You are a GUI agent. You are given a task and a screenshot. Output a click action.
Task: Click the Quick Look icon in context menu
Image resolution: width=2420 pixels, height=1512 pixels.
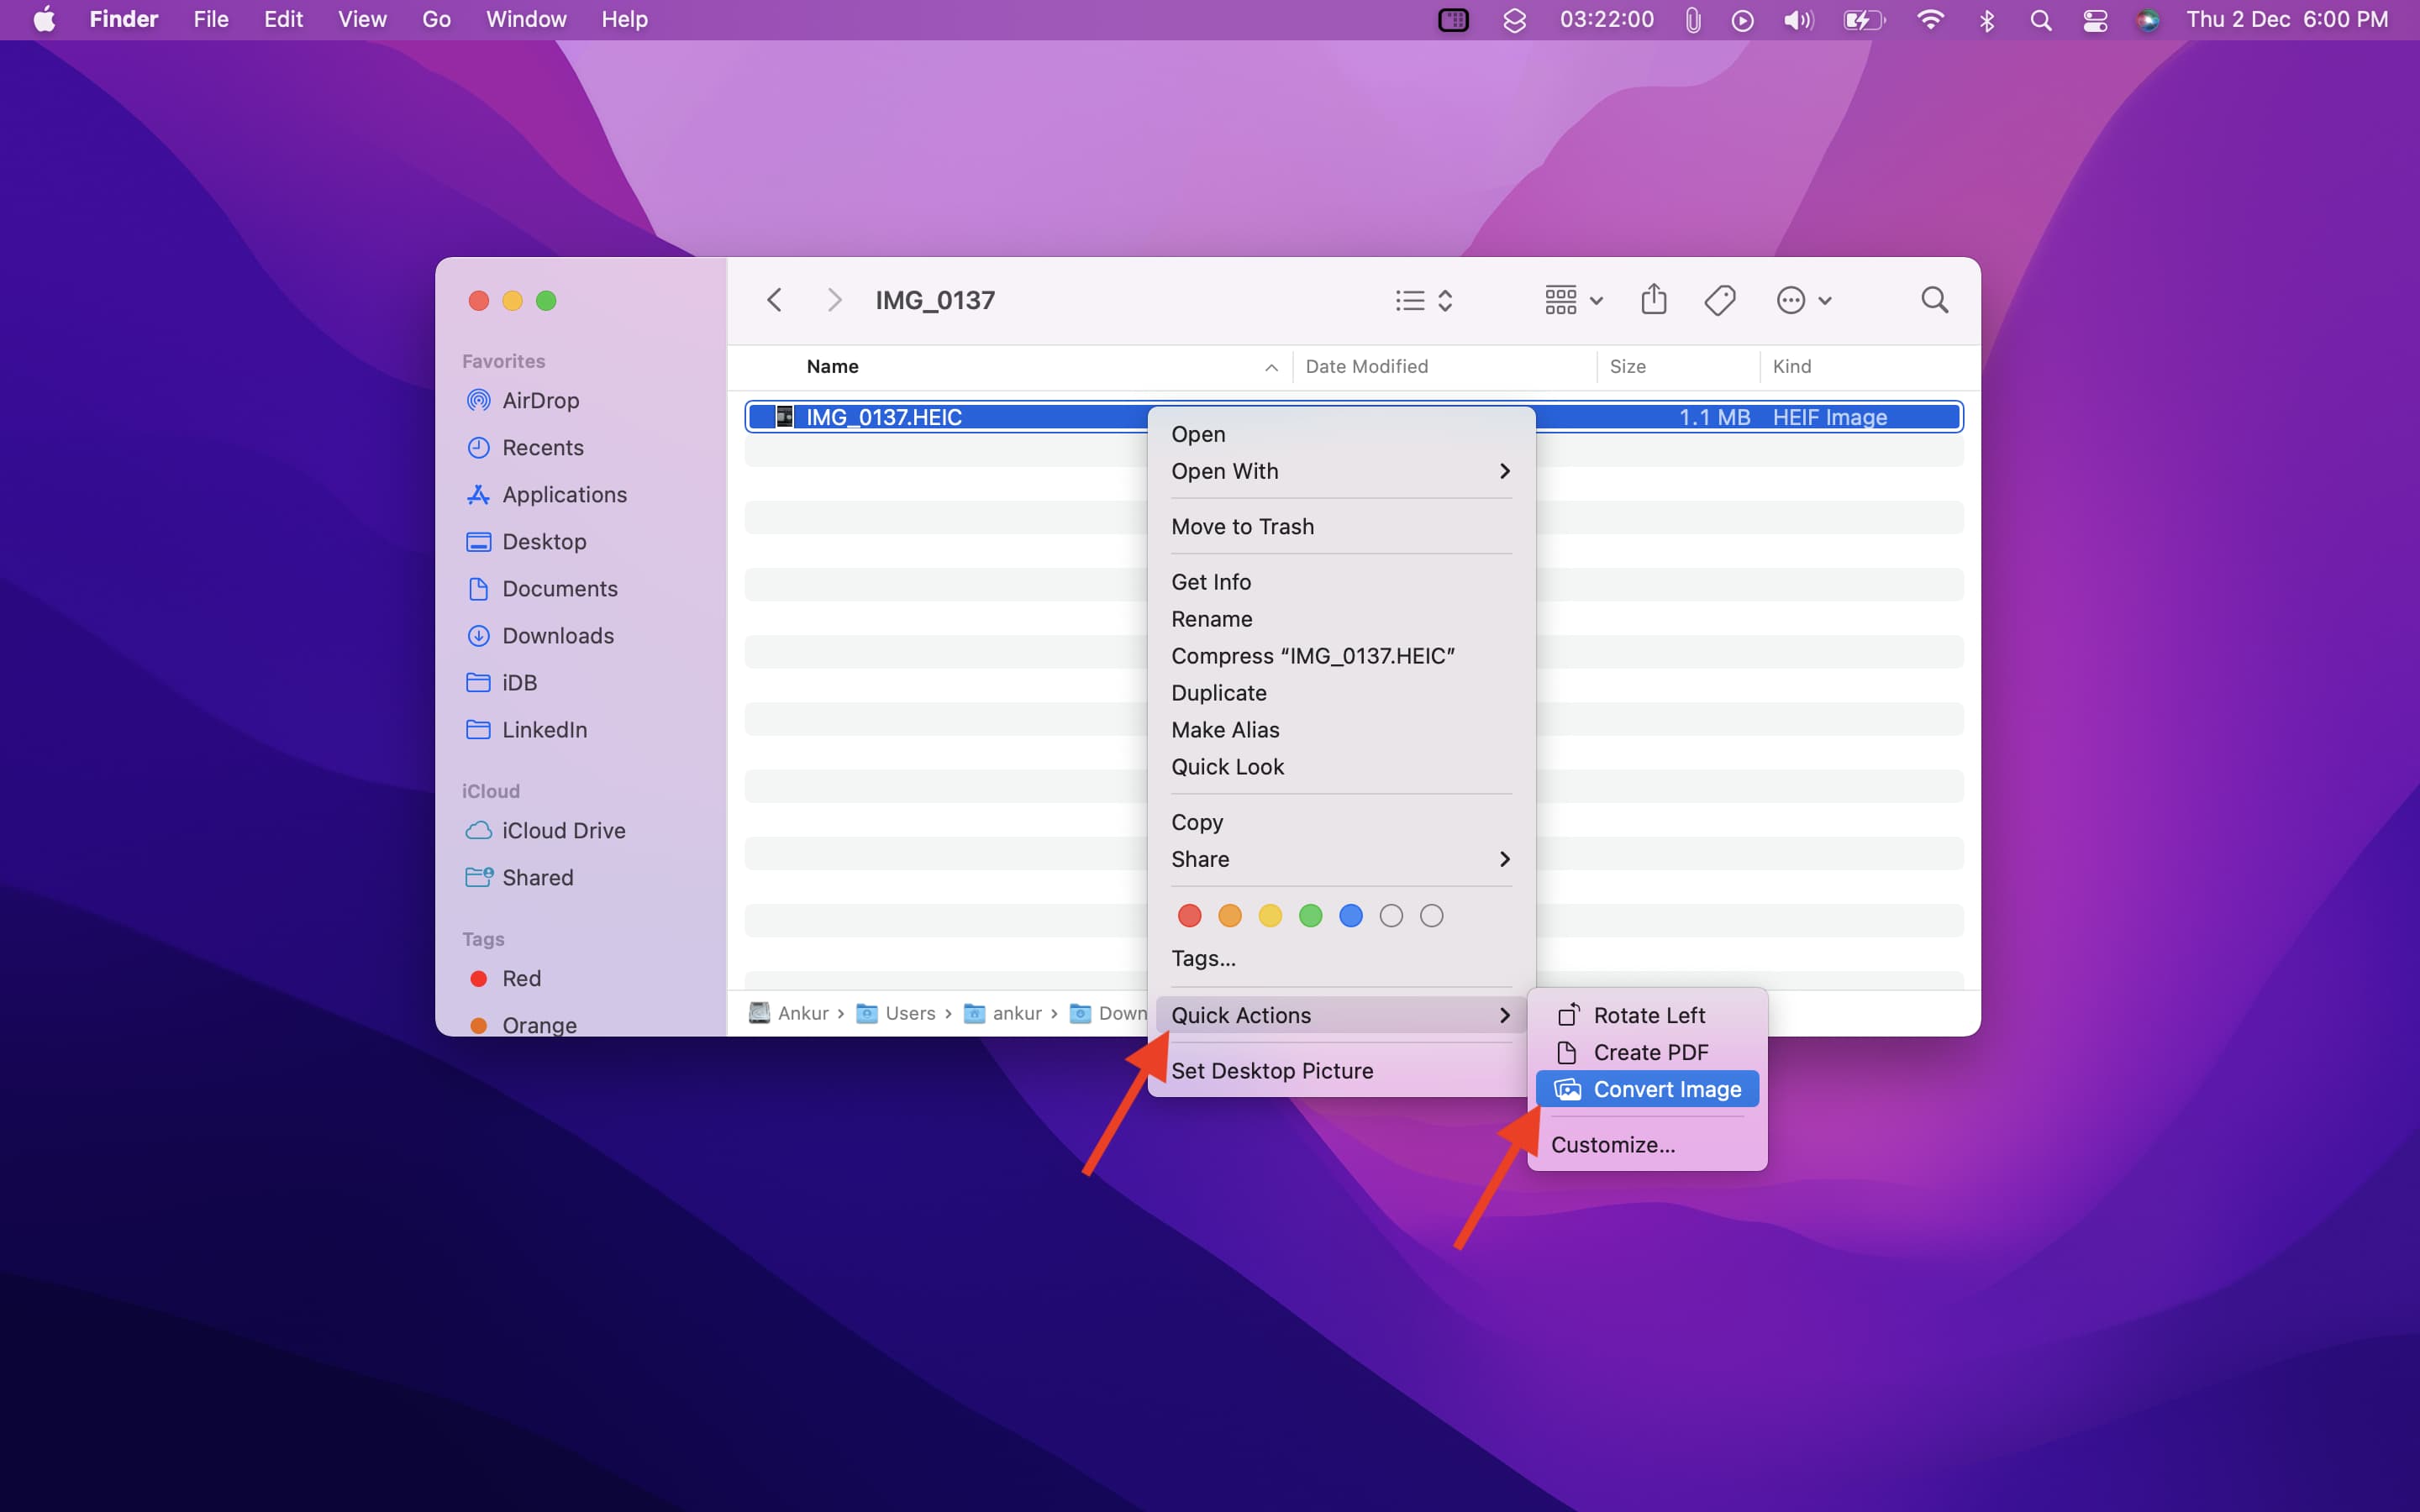[x=1227, y=766]
